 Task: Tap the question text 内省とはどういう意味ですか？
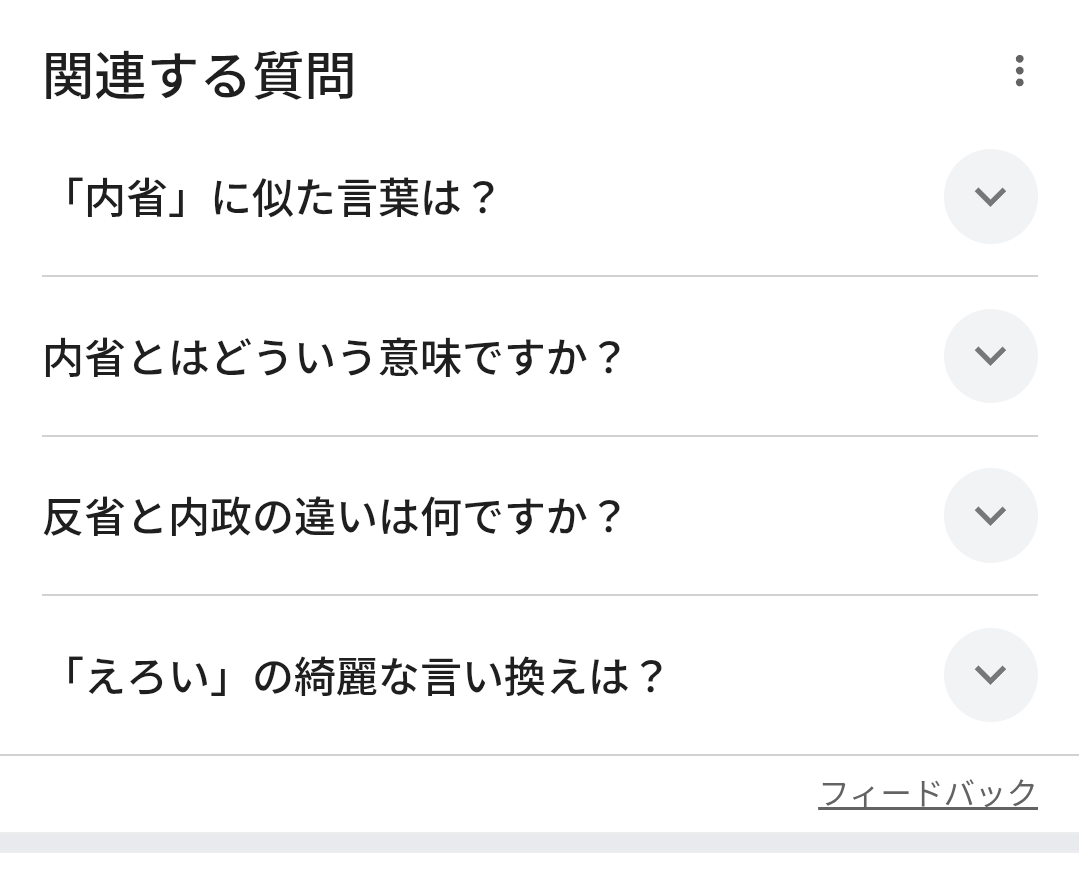click(334, 357)
